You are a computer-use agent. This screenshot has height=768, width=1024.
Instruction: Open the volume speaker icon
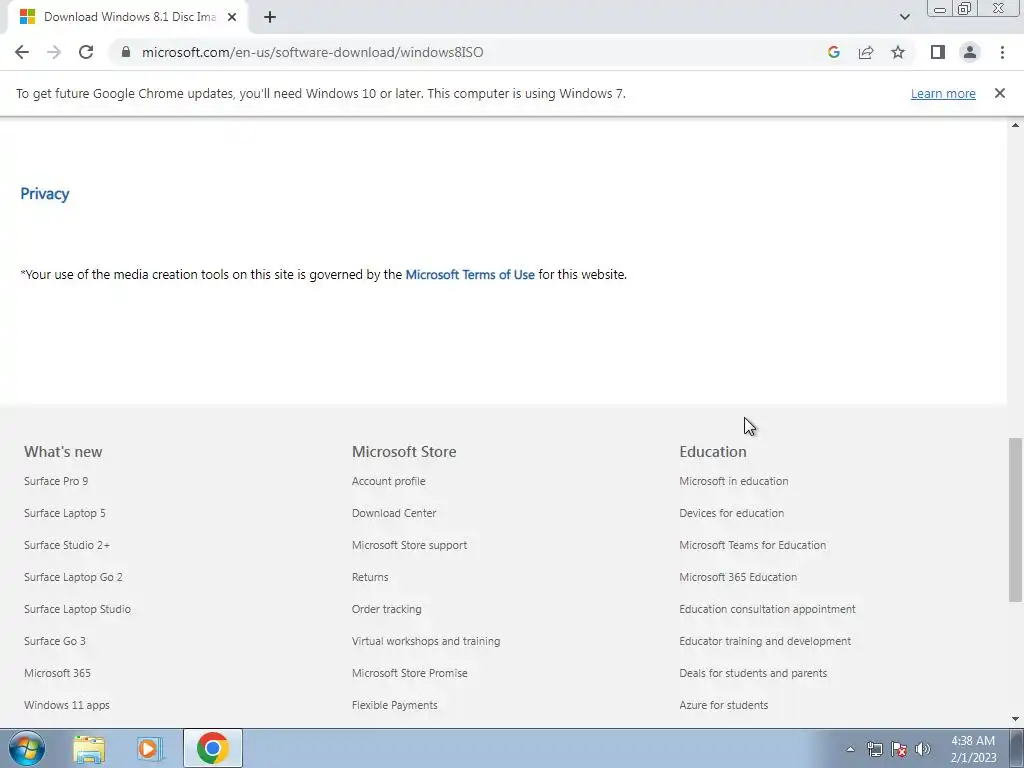(923, 749)
